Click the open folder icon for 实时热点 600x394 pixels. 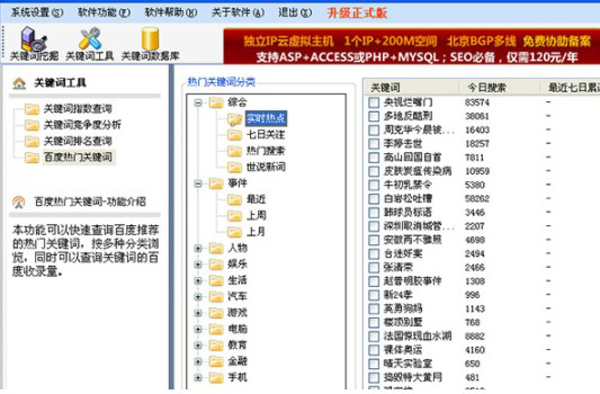click(234, 119)
